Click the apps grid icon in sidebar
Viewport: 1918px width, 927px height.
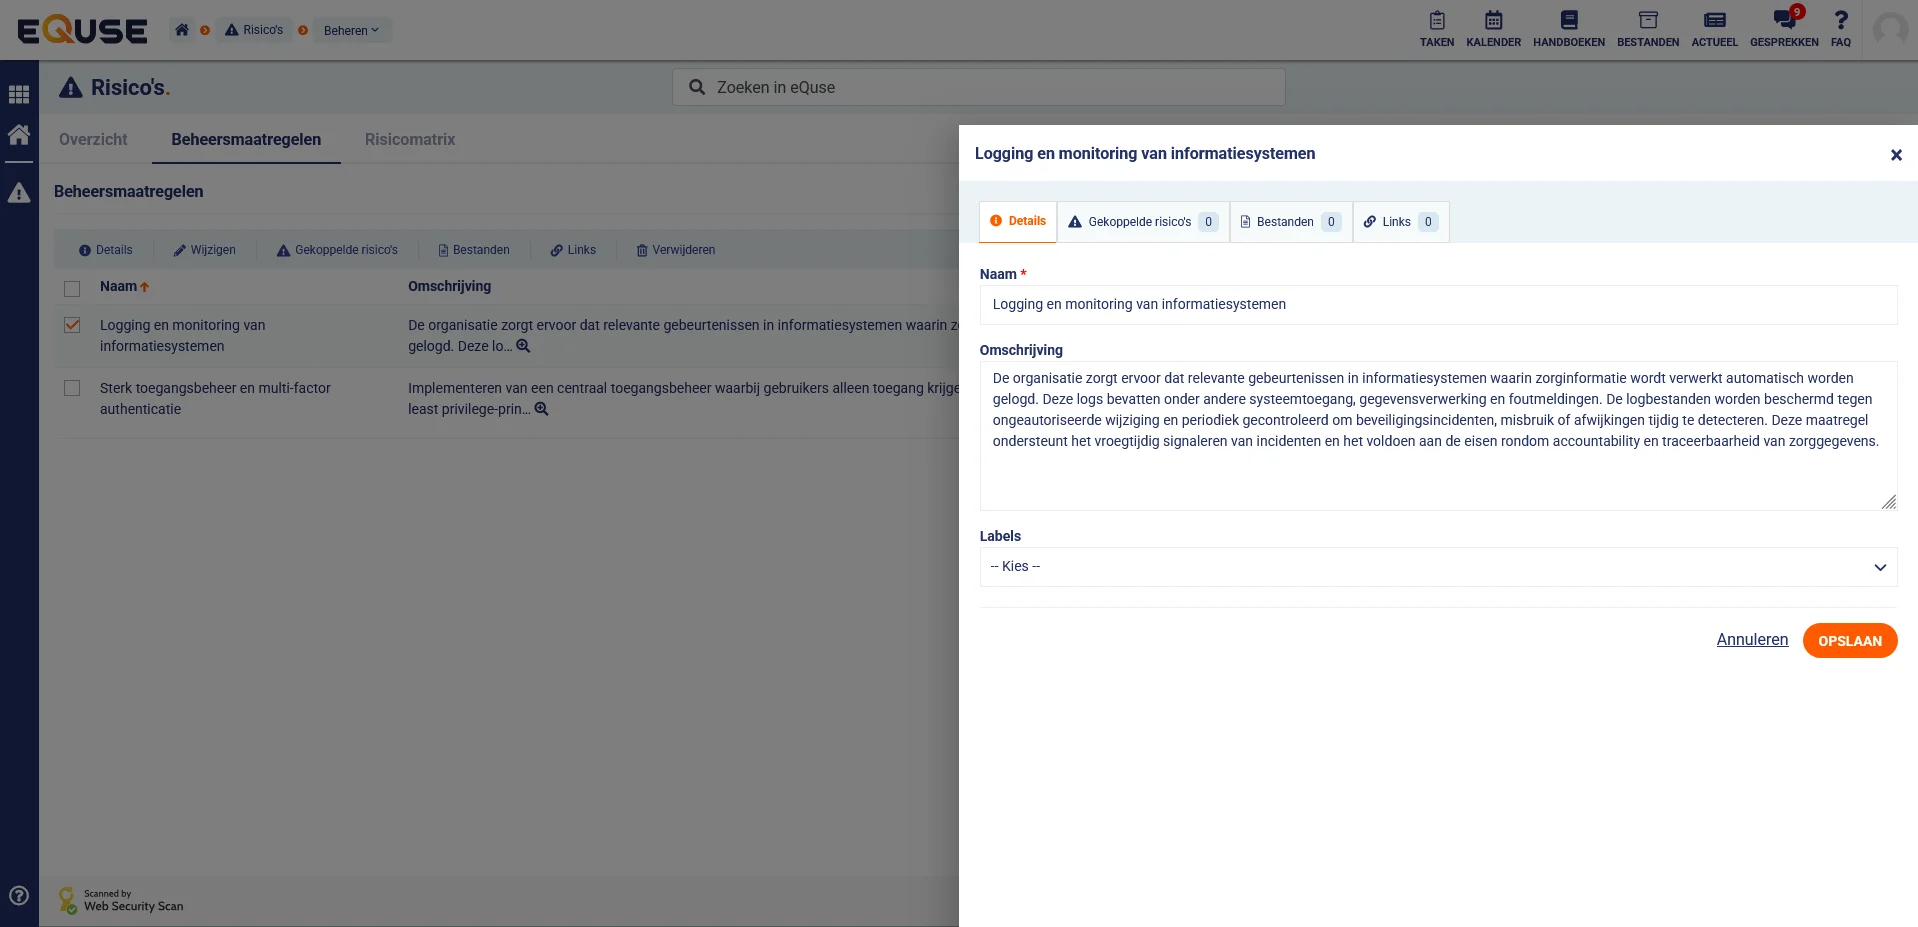point(19,95)
